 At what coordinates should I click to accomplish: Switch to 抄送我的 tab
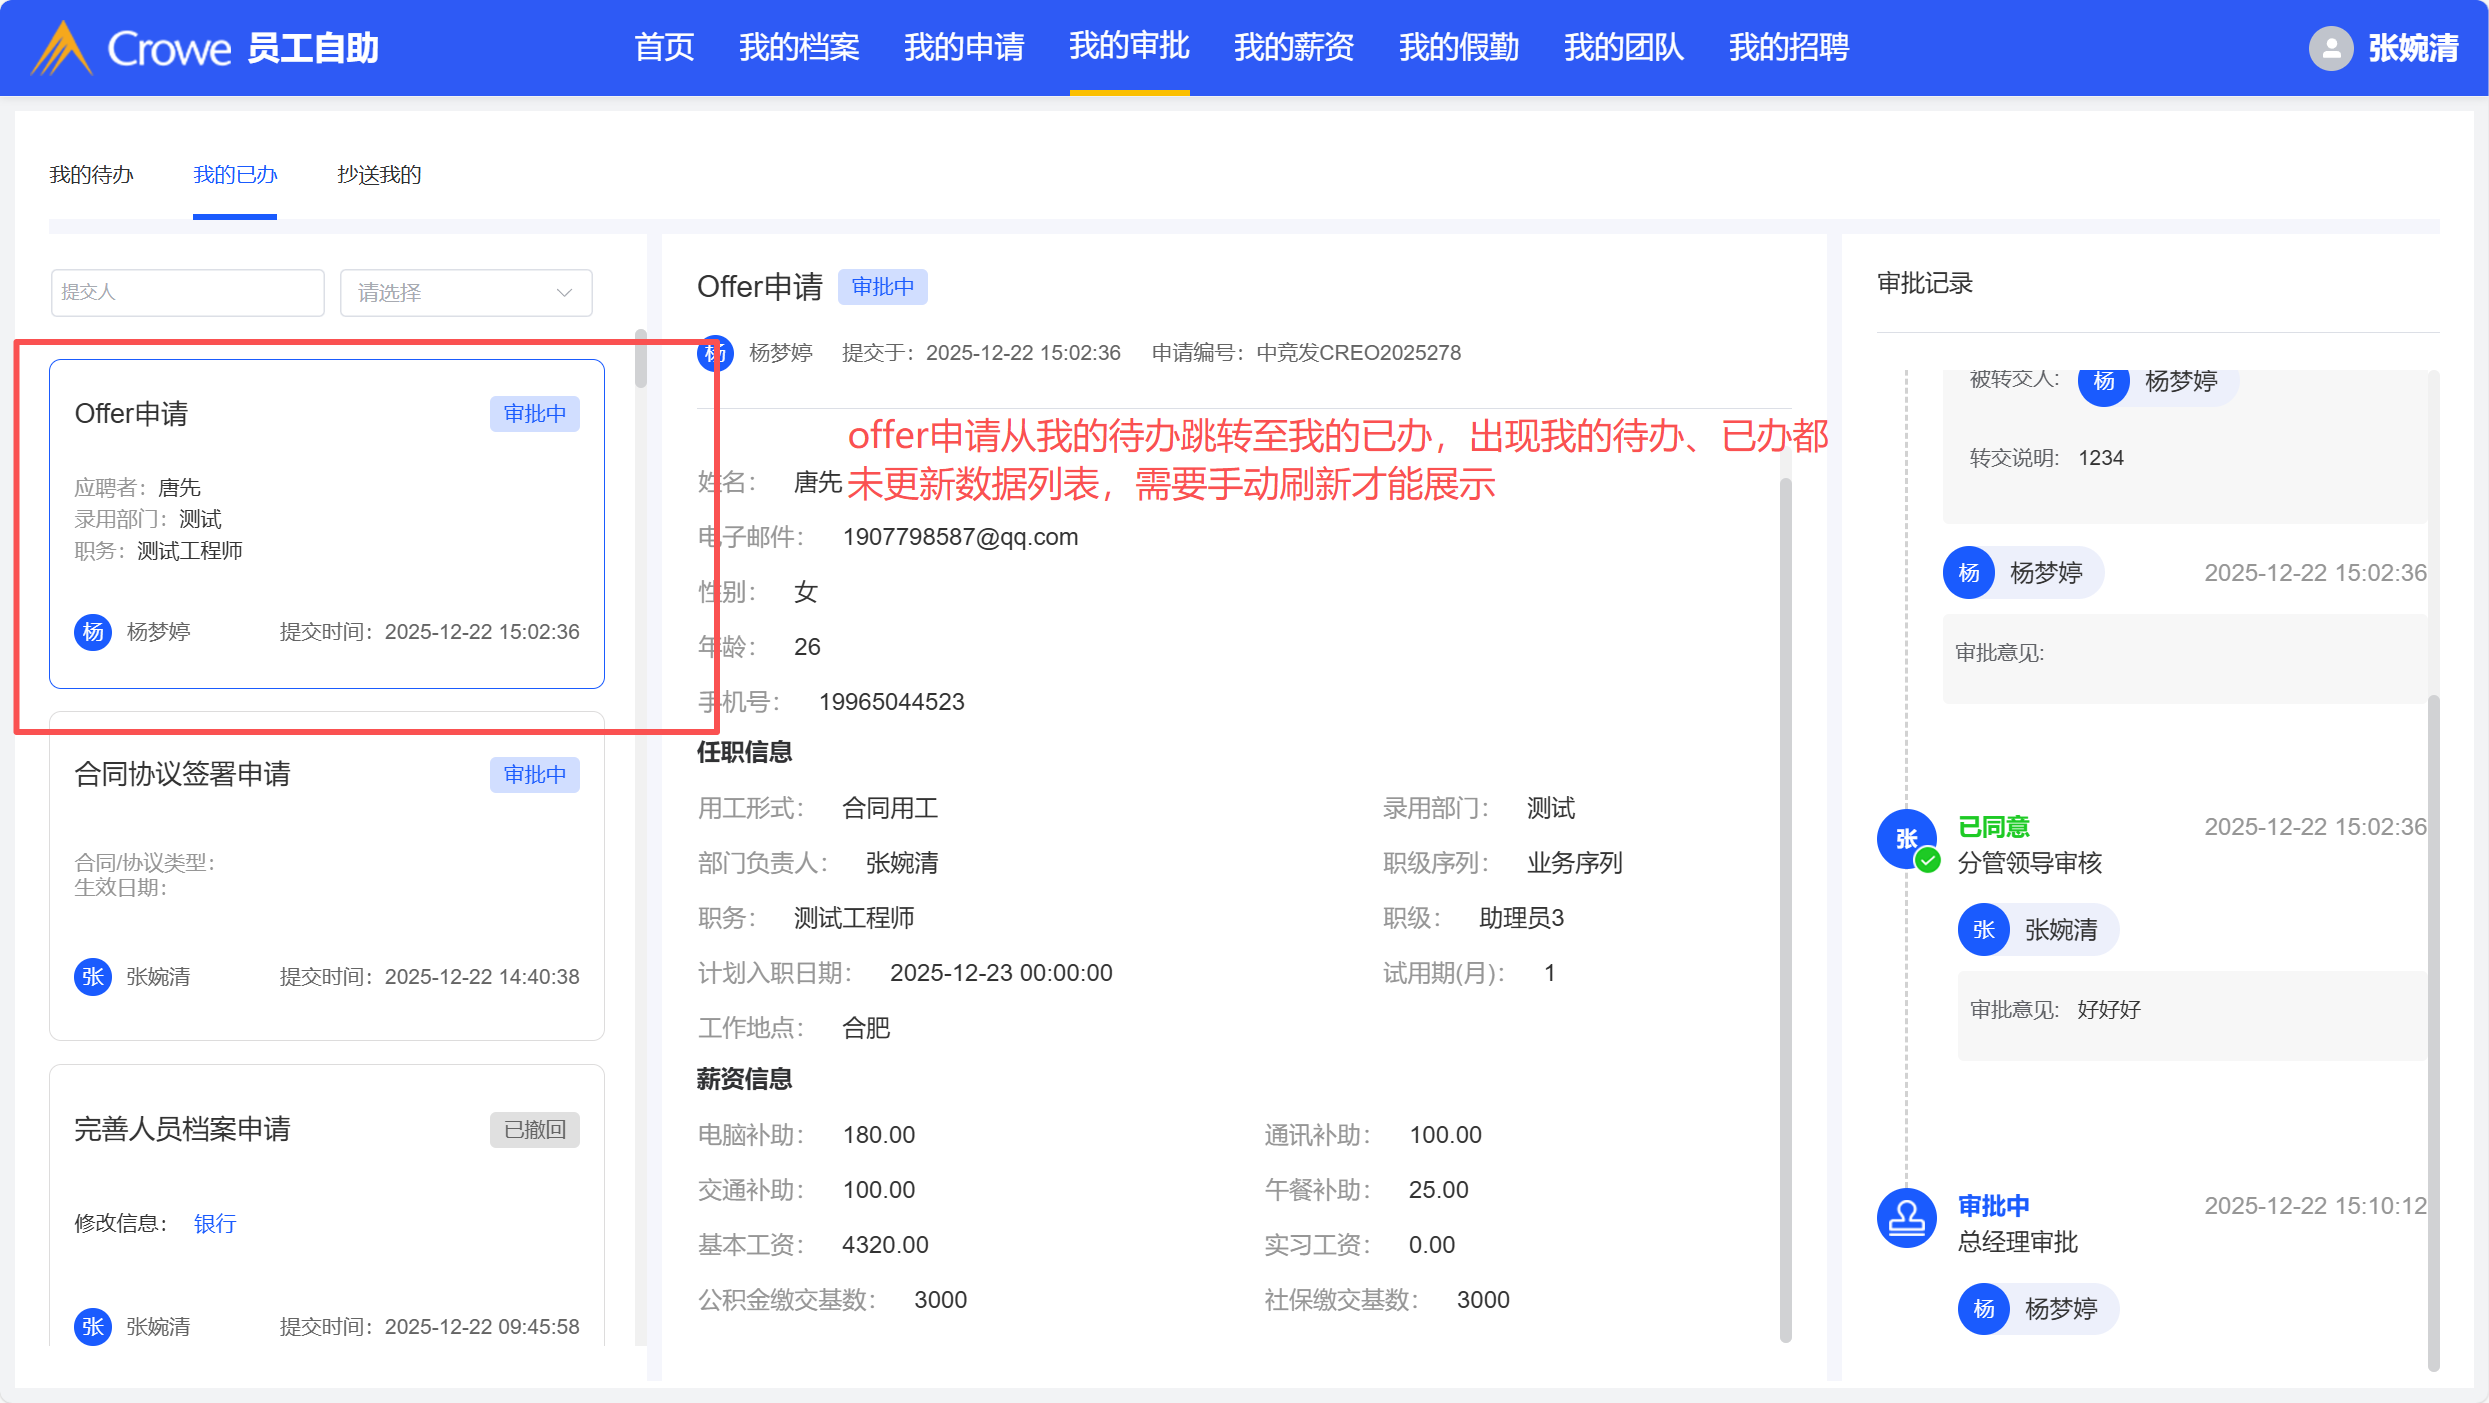click(x=379, y=175)
